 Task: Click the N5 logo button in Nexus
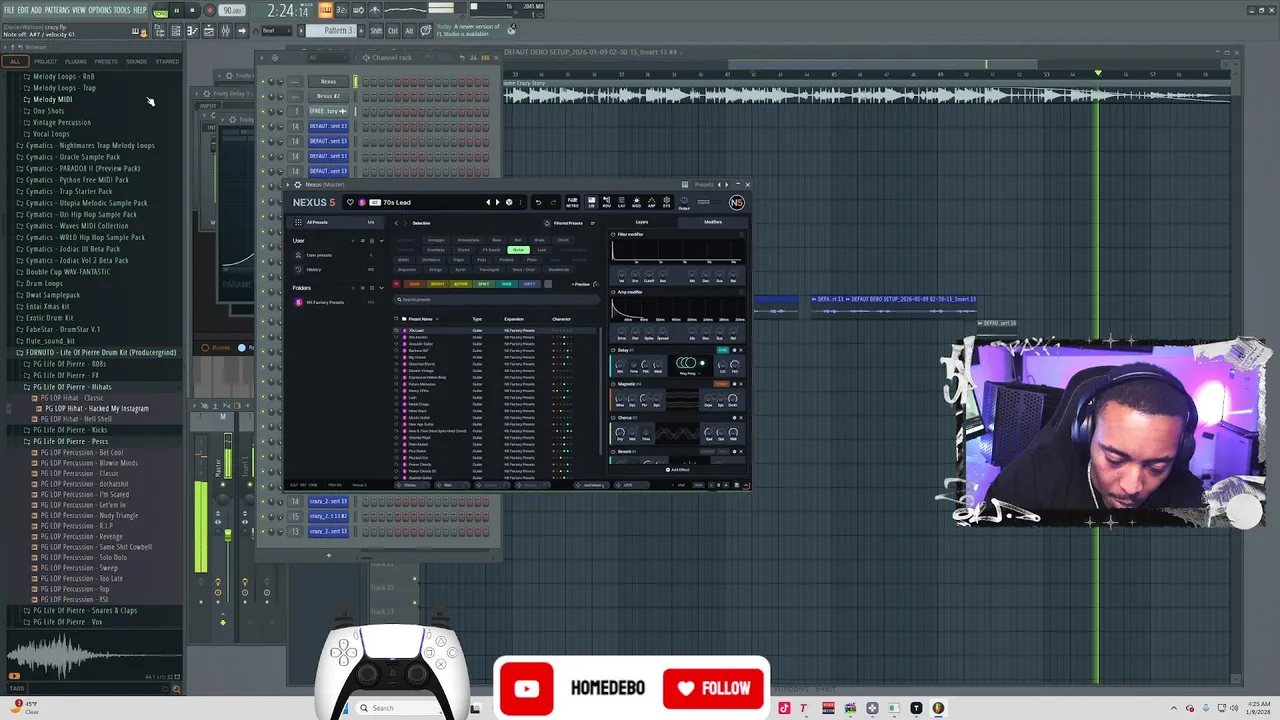(737, 203)
